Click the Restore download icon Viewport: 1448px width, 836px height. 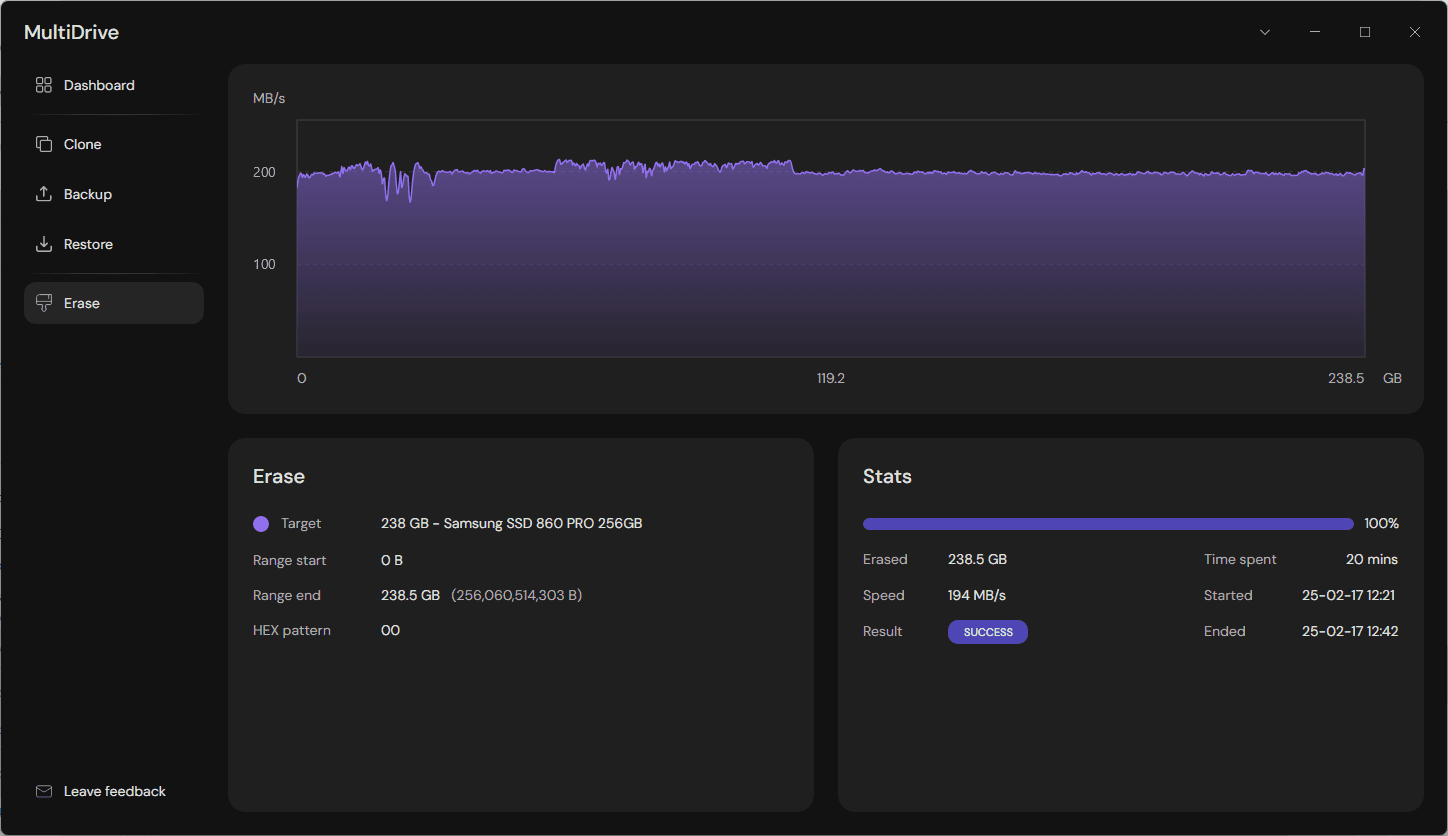click(x=43, y=244)
